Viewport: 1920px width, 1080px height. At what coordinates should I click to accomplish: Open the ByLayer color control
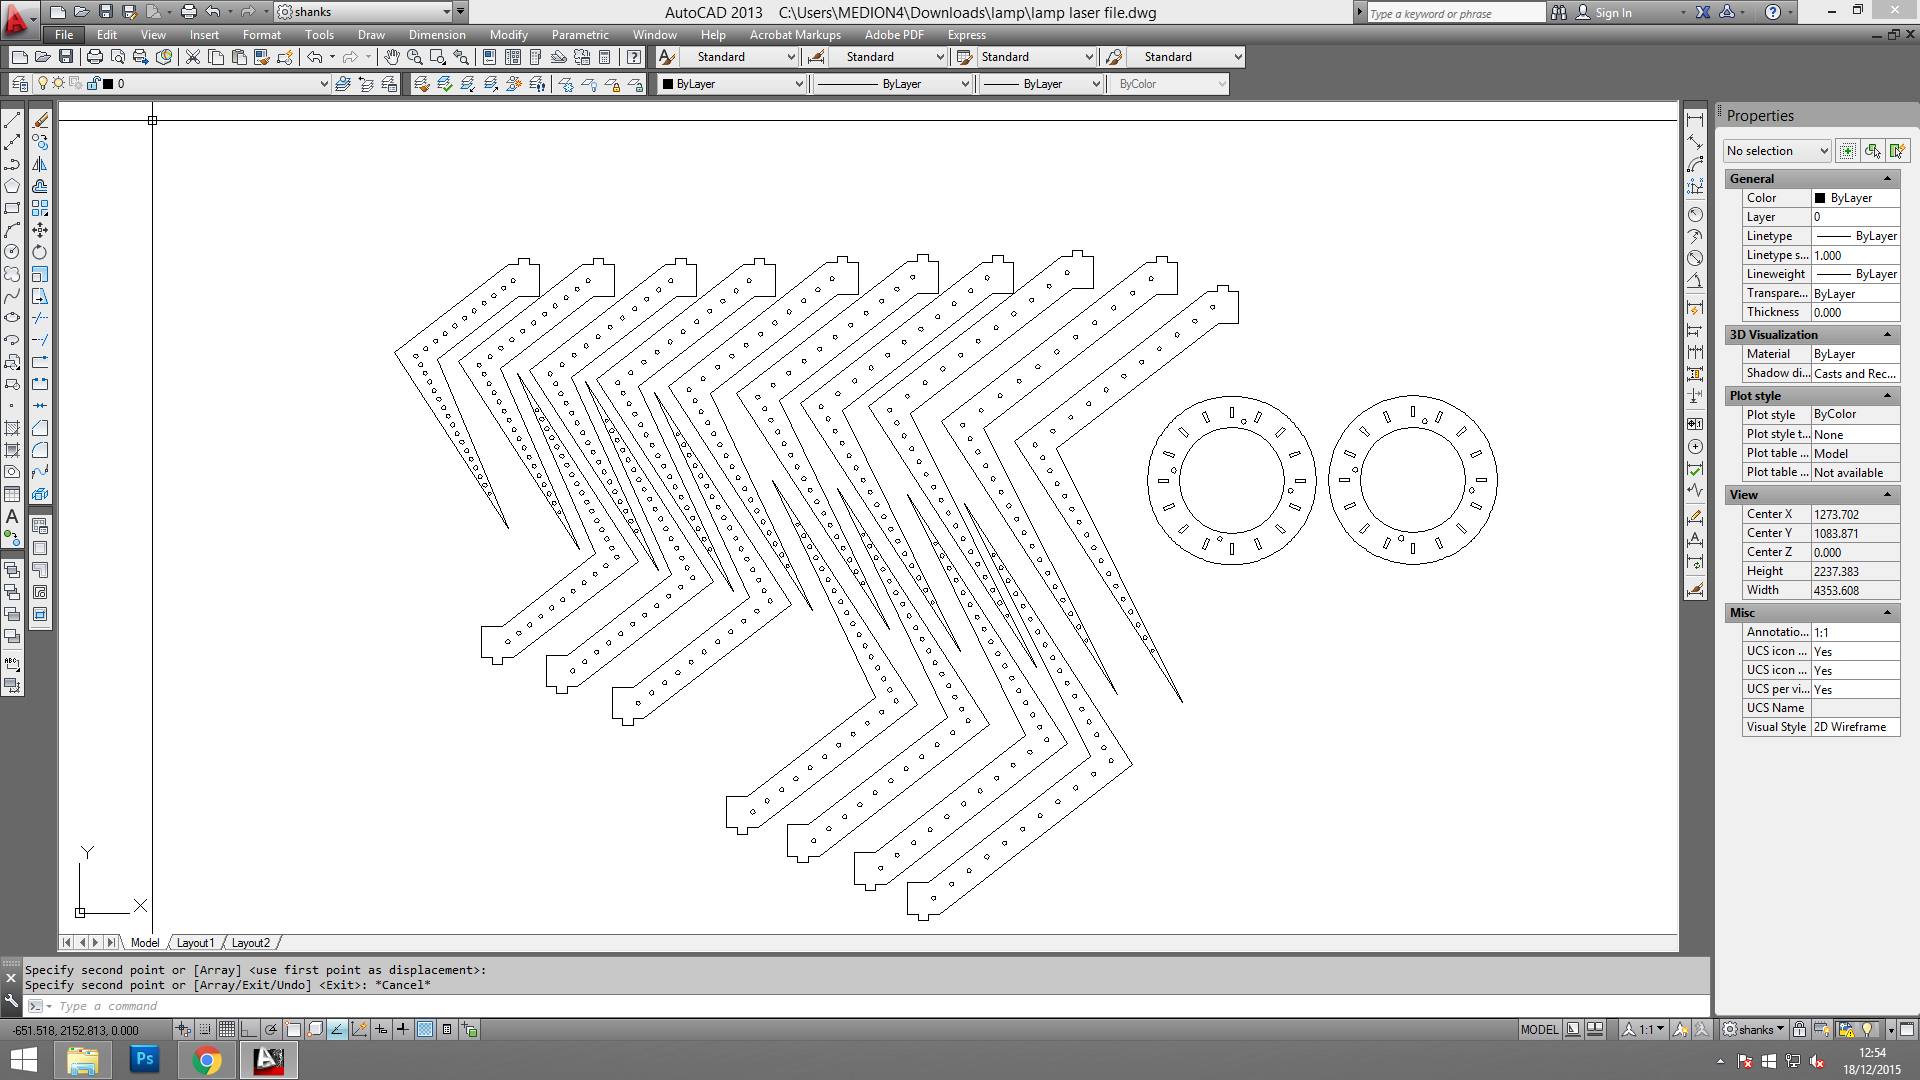click(733, 84)
